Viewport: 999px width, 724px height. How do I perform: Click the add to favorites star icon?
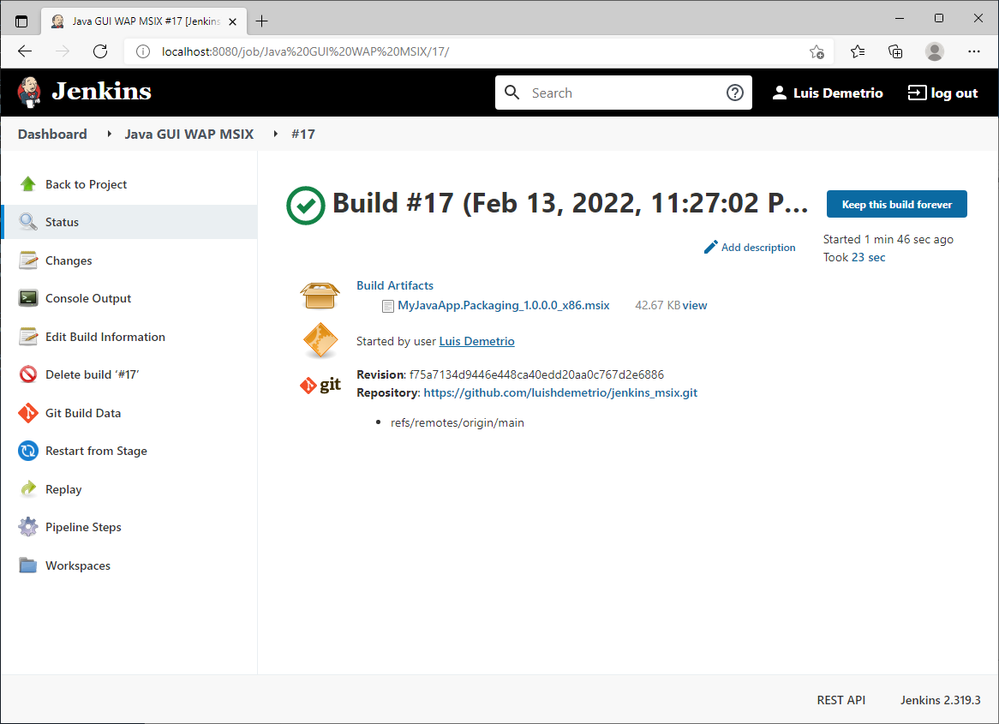817,52
